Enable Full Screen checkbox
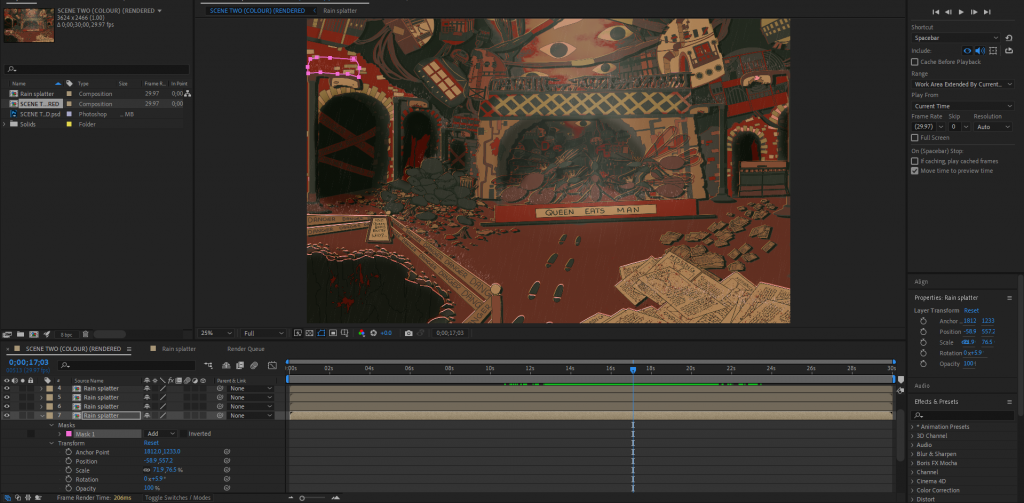 914,138
